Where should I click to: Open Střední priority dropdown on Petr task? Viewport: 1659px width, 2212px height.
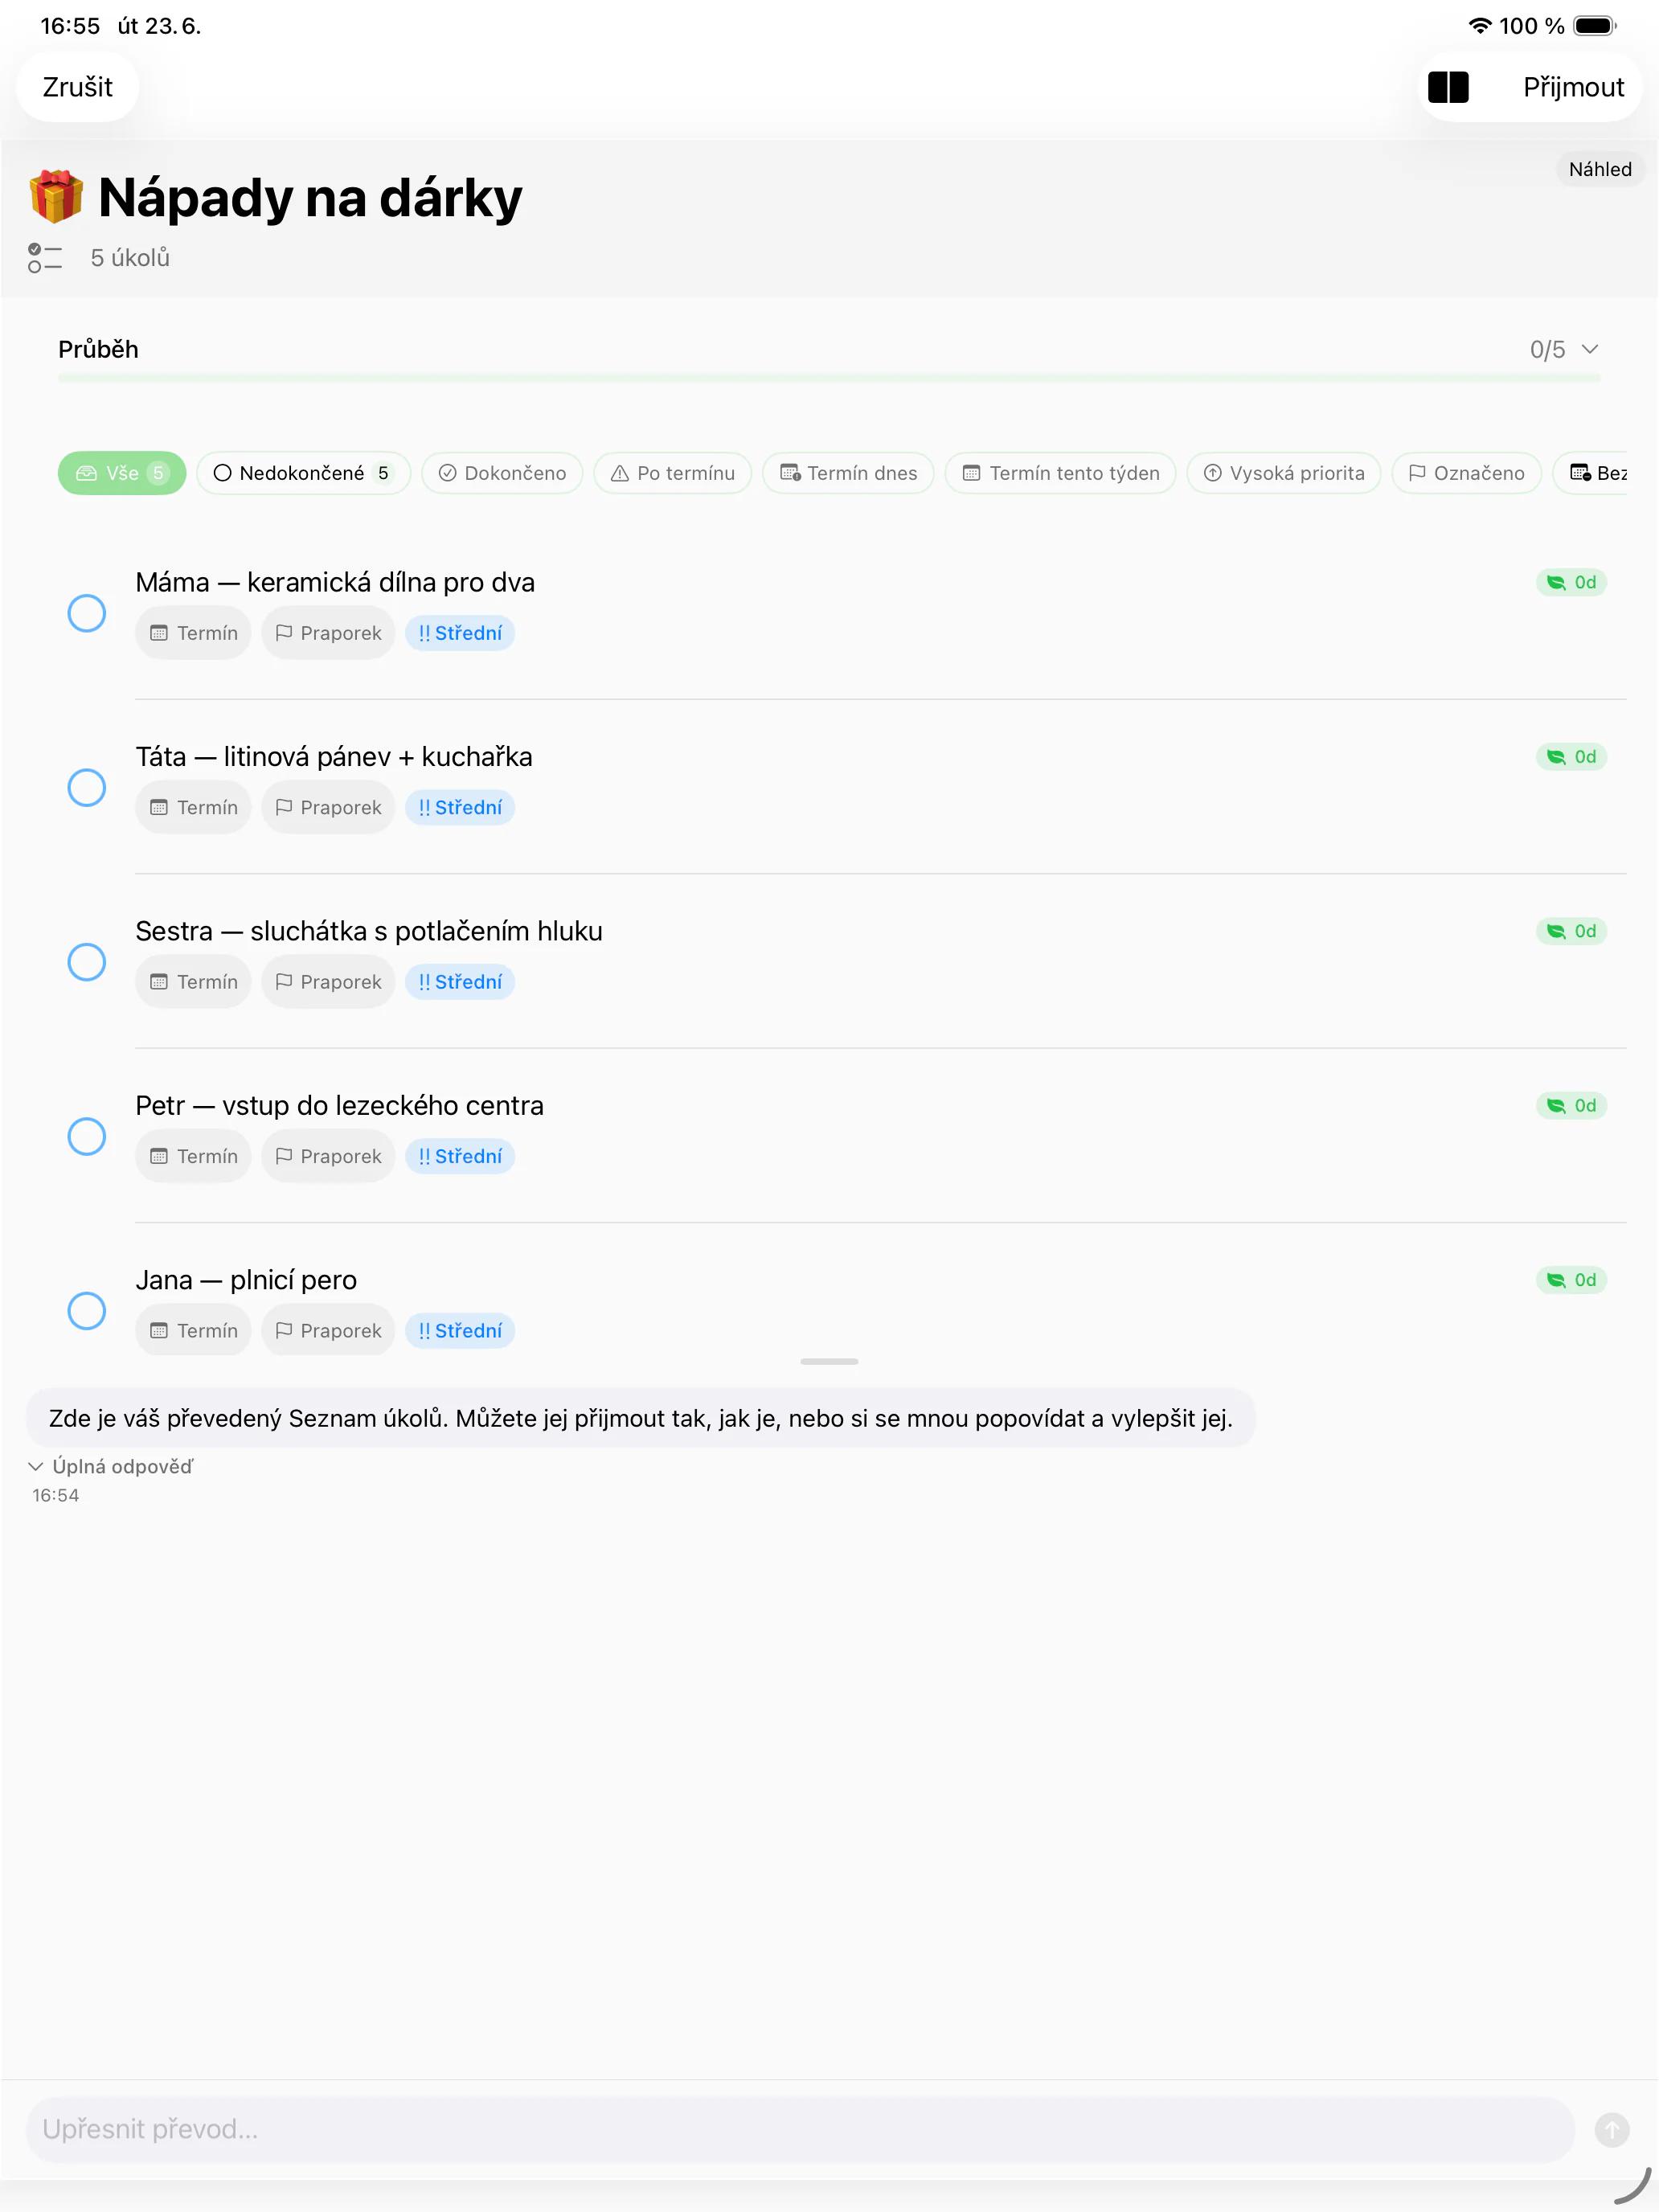(460, 1156)
